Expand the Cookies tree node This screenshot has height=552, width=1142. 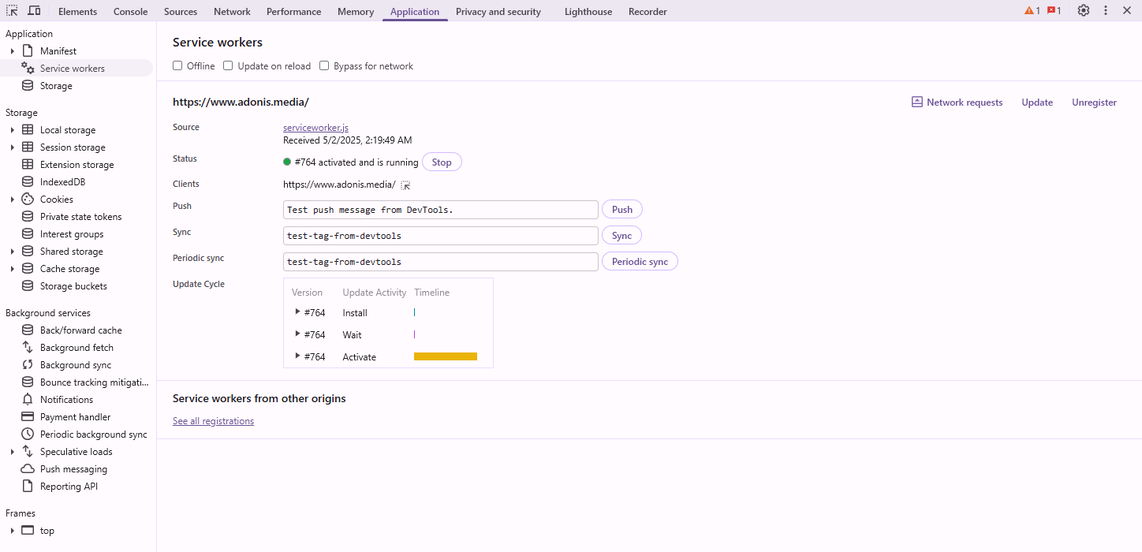(12, 199)
